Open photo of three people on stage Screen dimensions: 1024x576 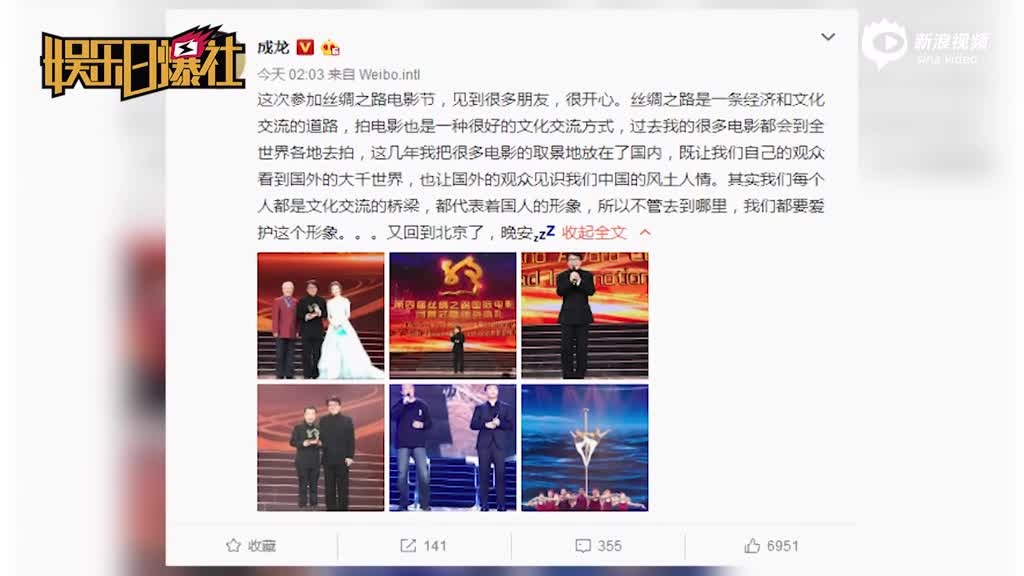click(321, 315)
